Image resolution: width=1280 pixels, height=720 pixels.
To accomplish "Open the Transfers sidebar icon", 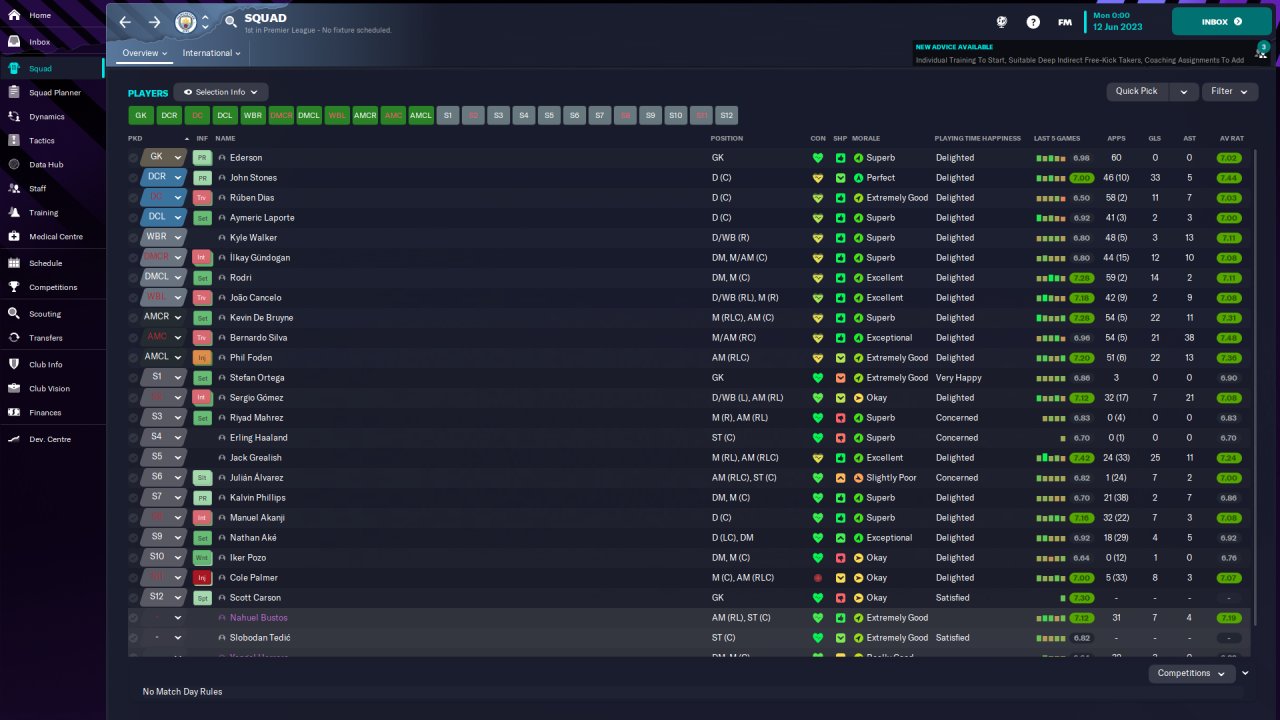I will pos(14,337).
